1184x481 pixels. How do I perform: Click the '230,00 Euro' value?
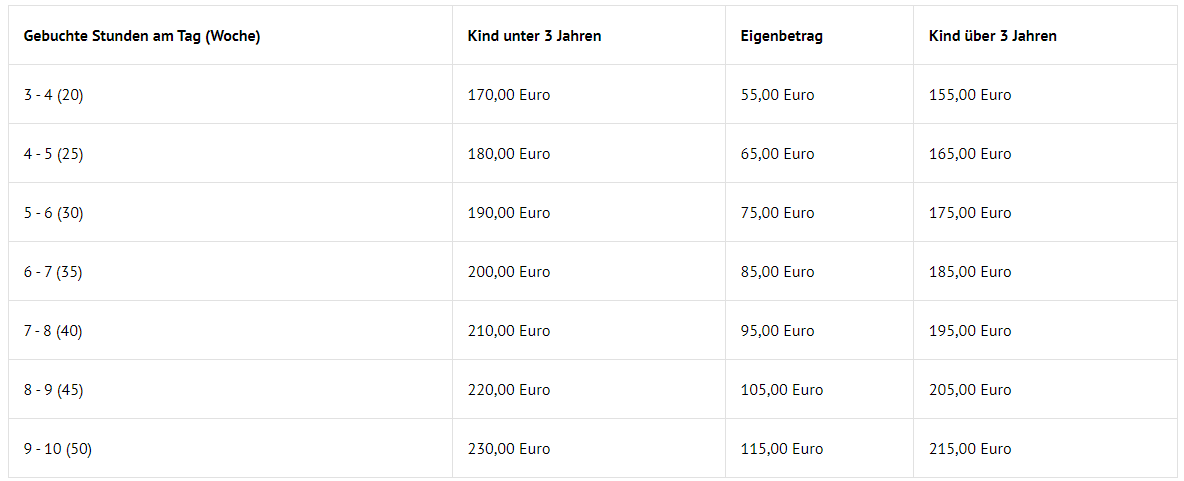[509, 449]
